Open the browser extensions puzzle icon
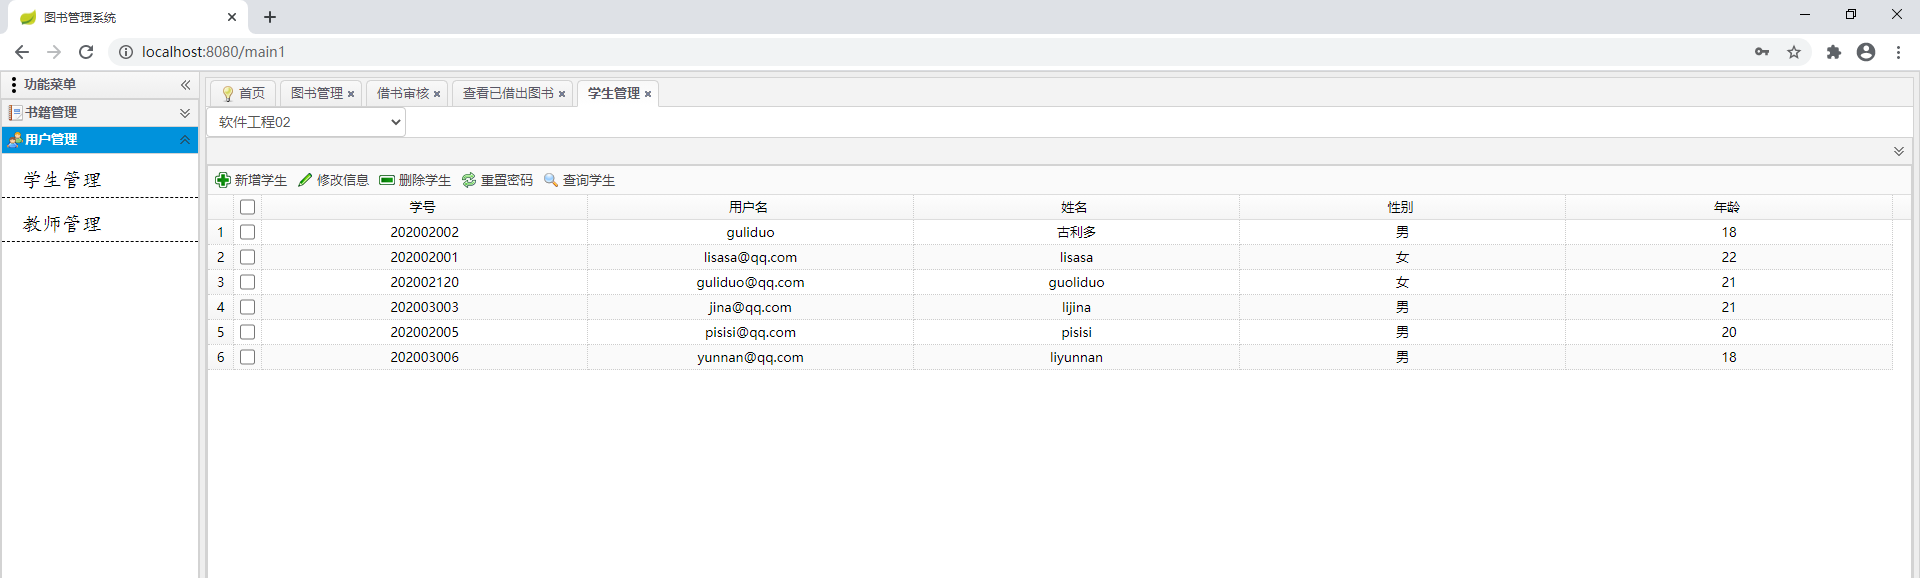This screenshot has height=578, width=1920. tap(1833, 52)
